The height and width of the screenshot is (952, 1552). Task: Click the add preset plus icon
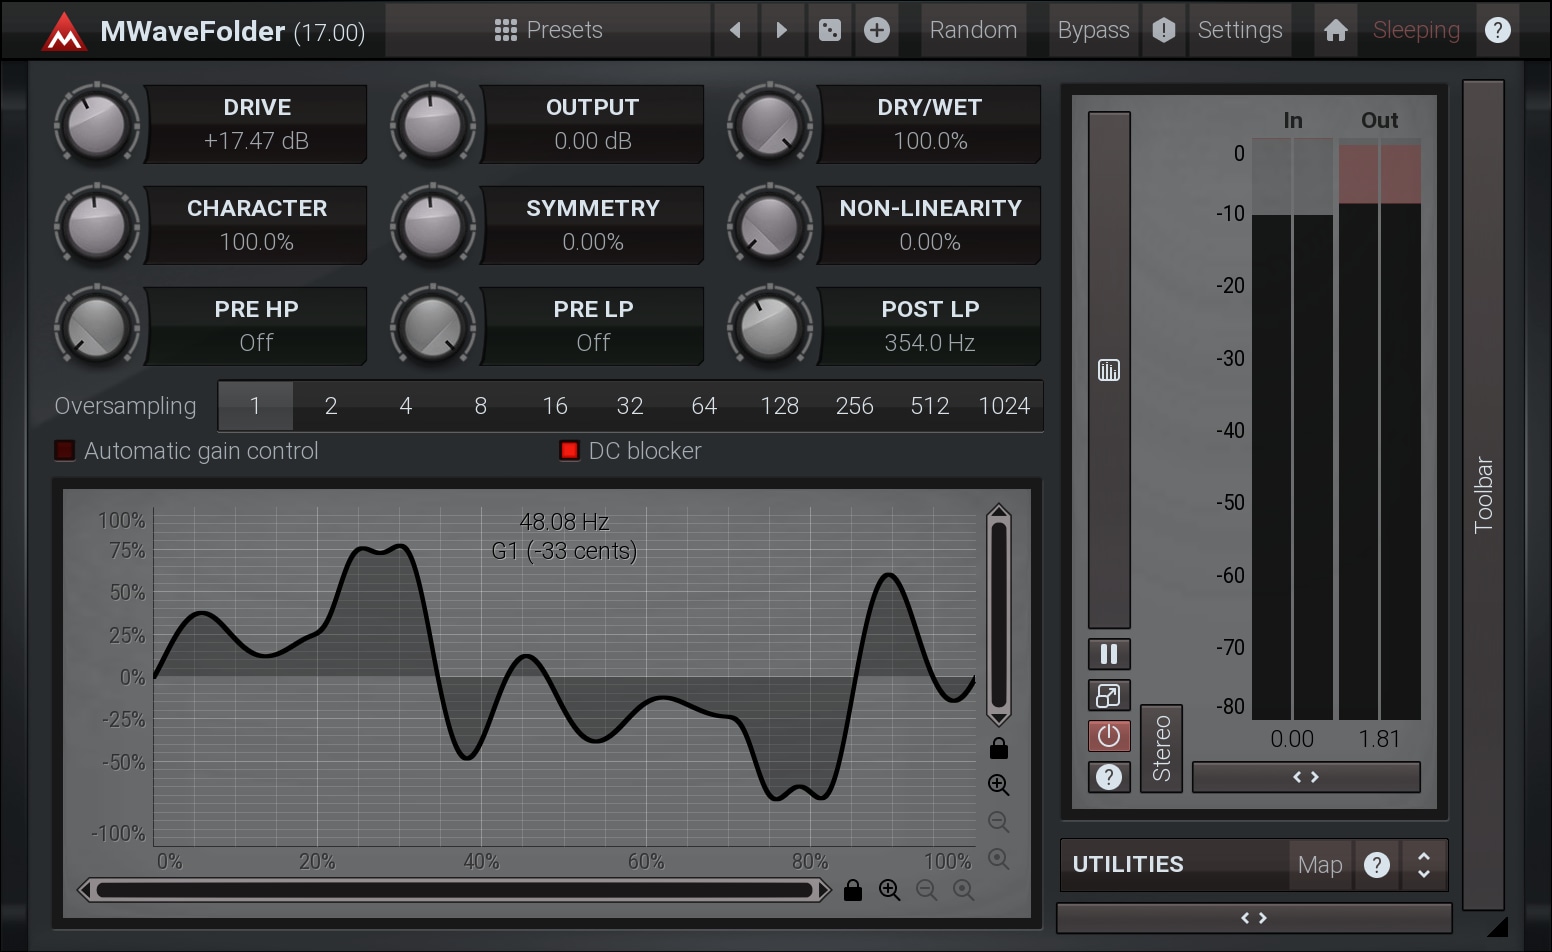click(877, 30)
